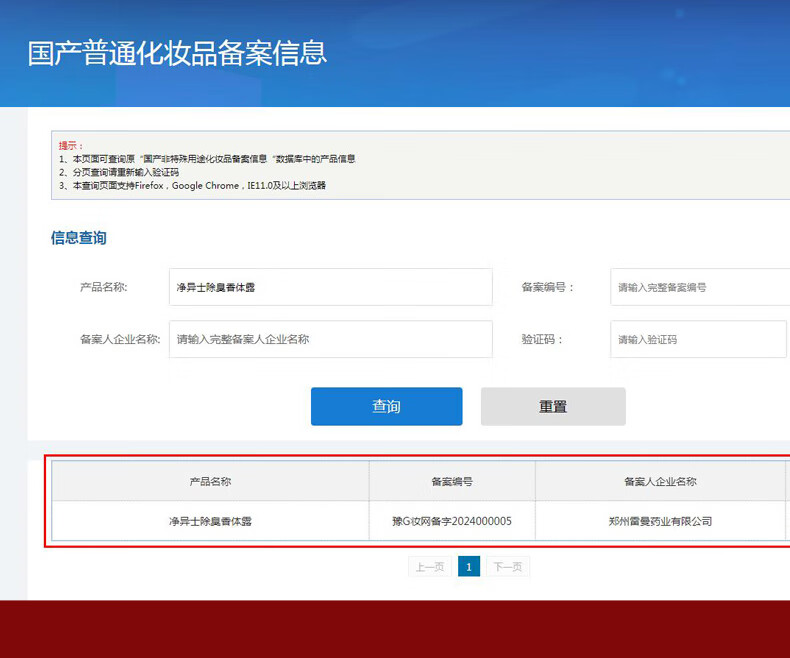
Task: Click into the 验证码 captcha field
Action: (698, 339)
